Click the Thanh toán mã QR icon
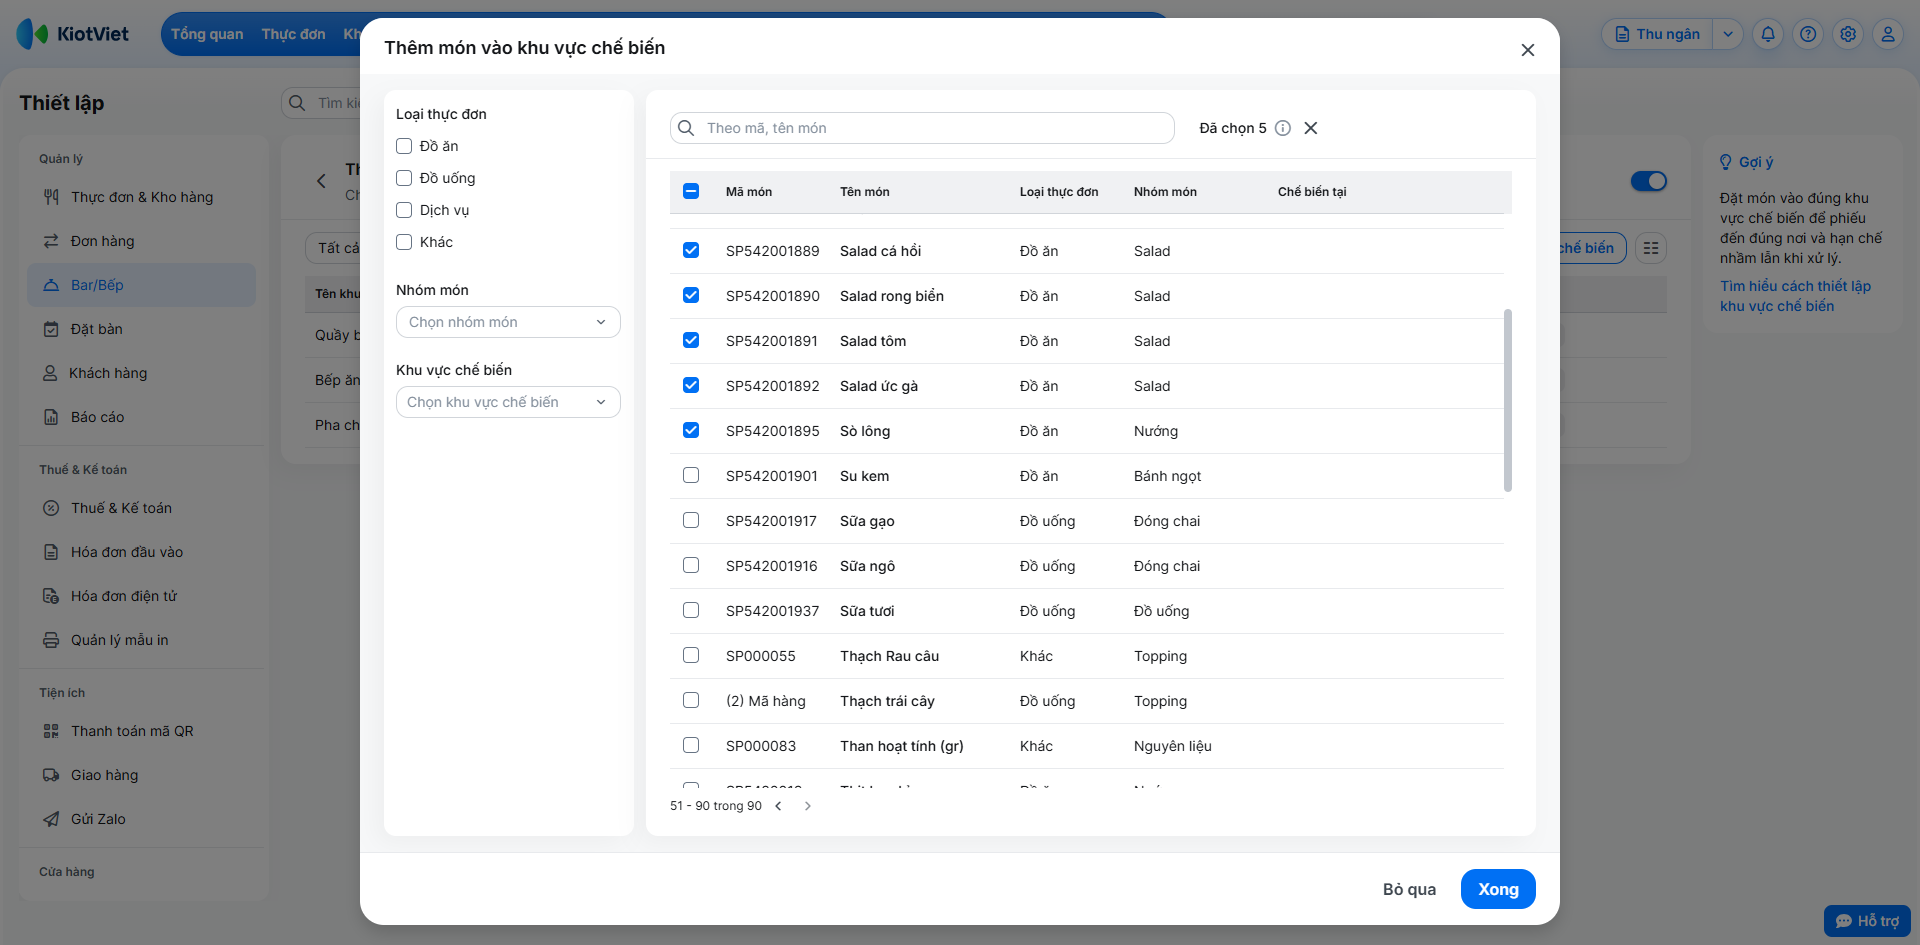Image resolution: width=1920 pixels, height=945 pixels. click(51, 731)
